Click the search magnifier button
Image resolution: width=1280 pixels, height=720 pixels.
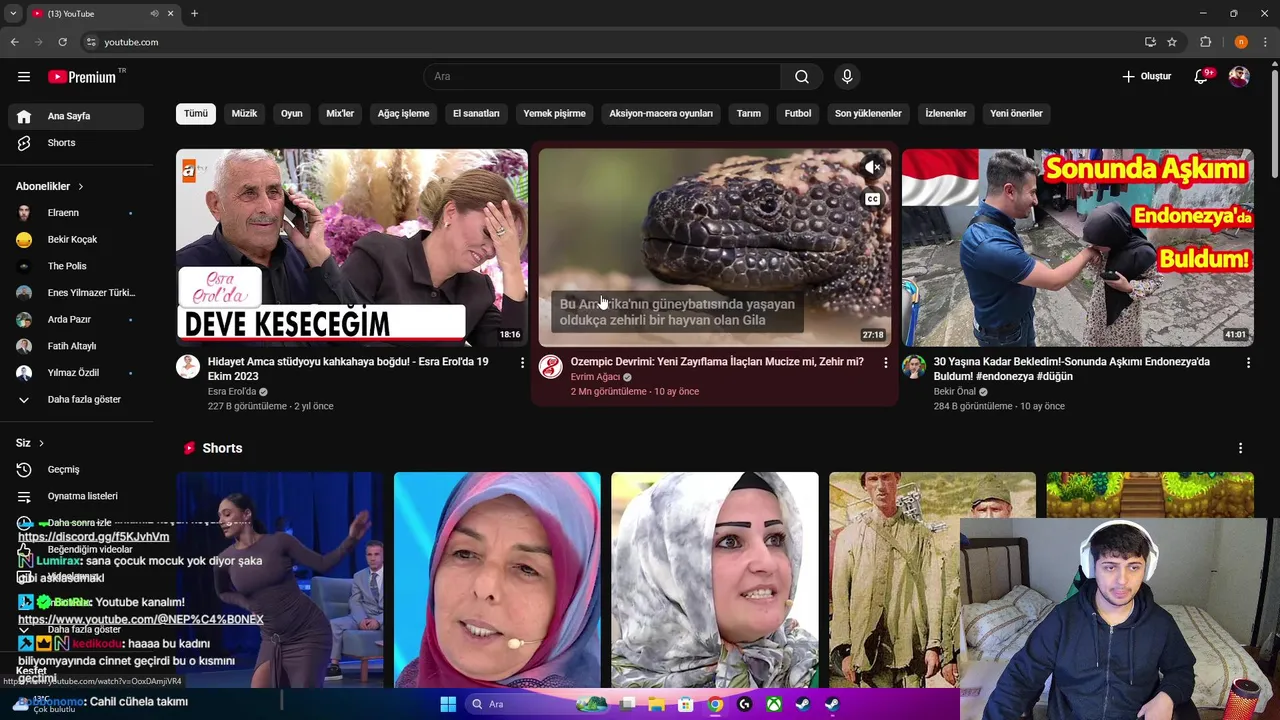(802, 77)
